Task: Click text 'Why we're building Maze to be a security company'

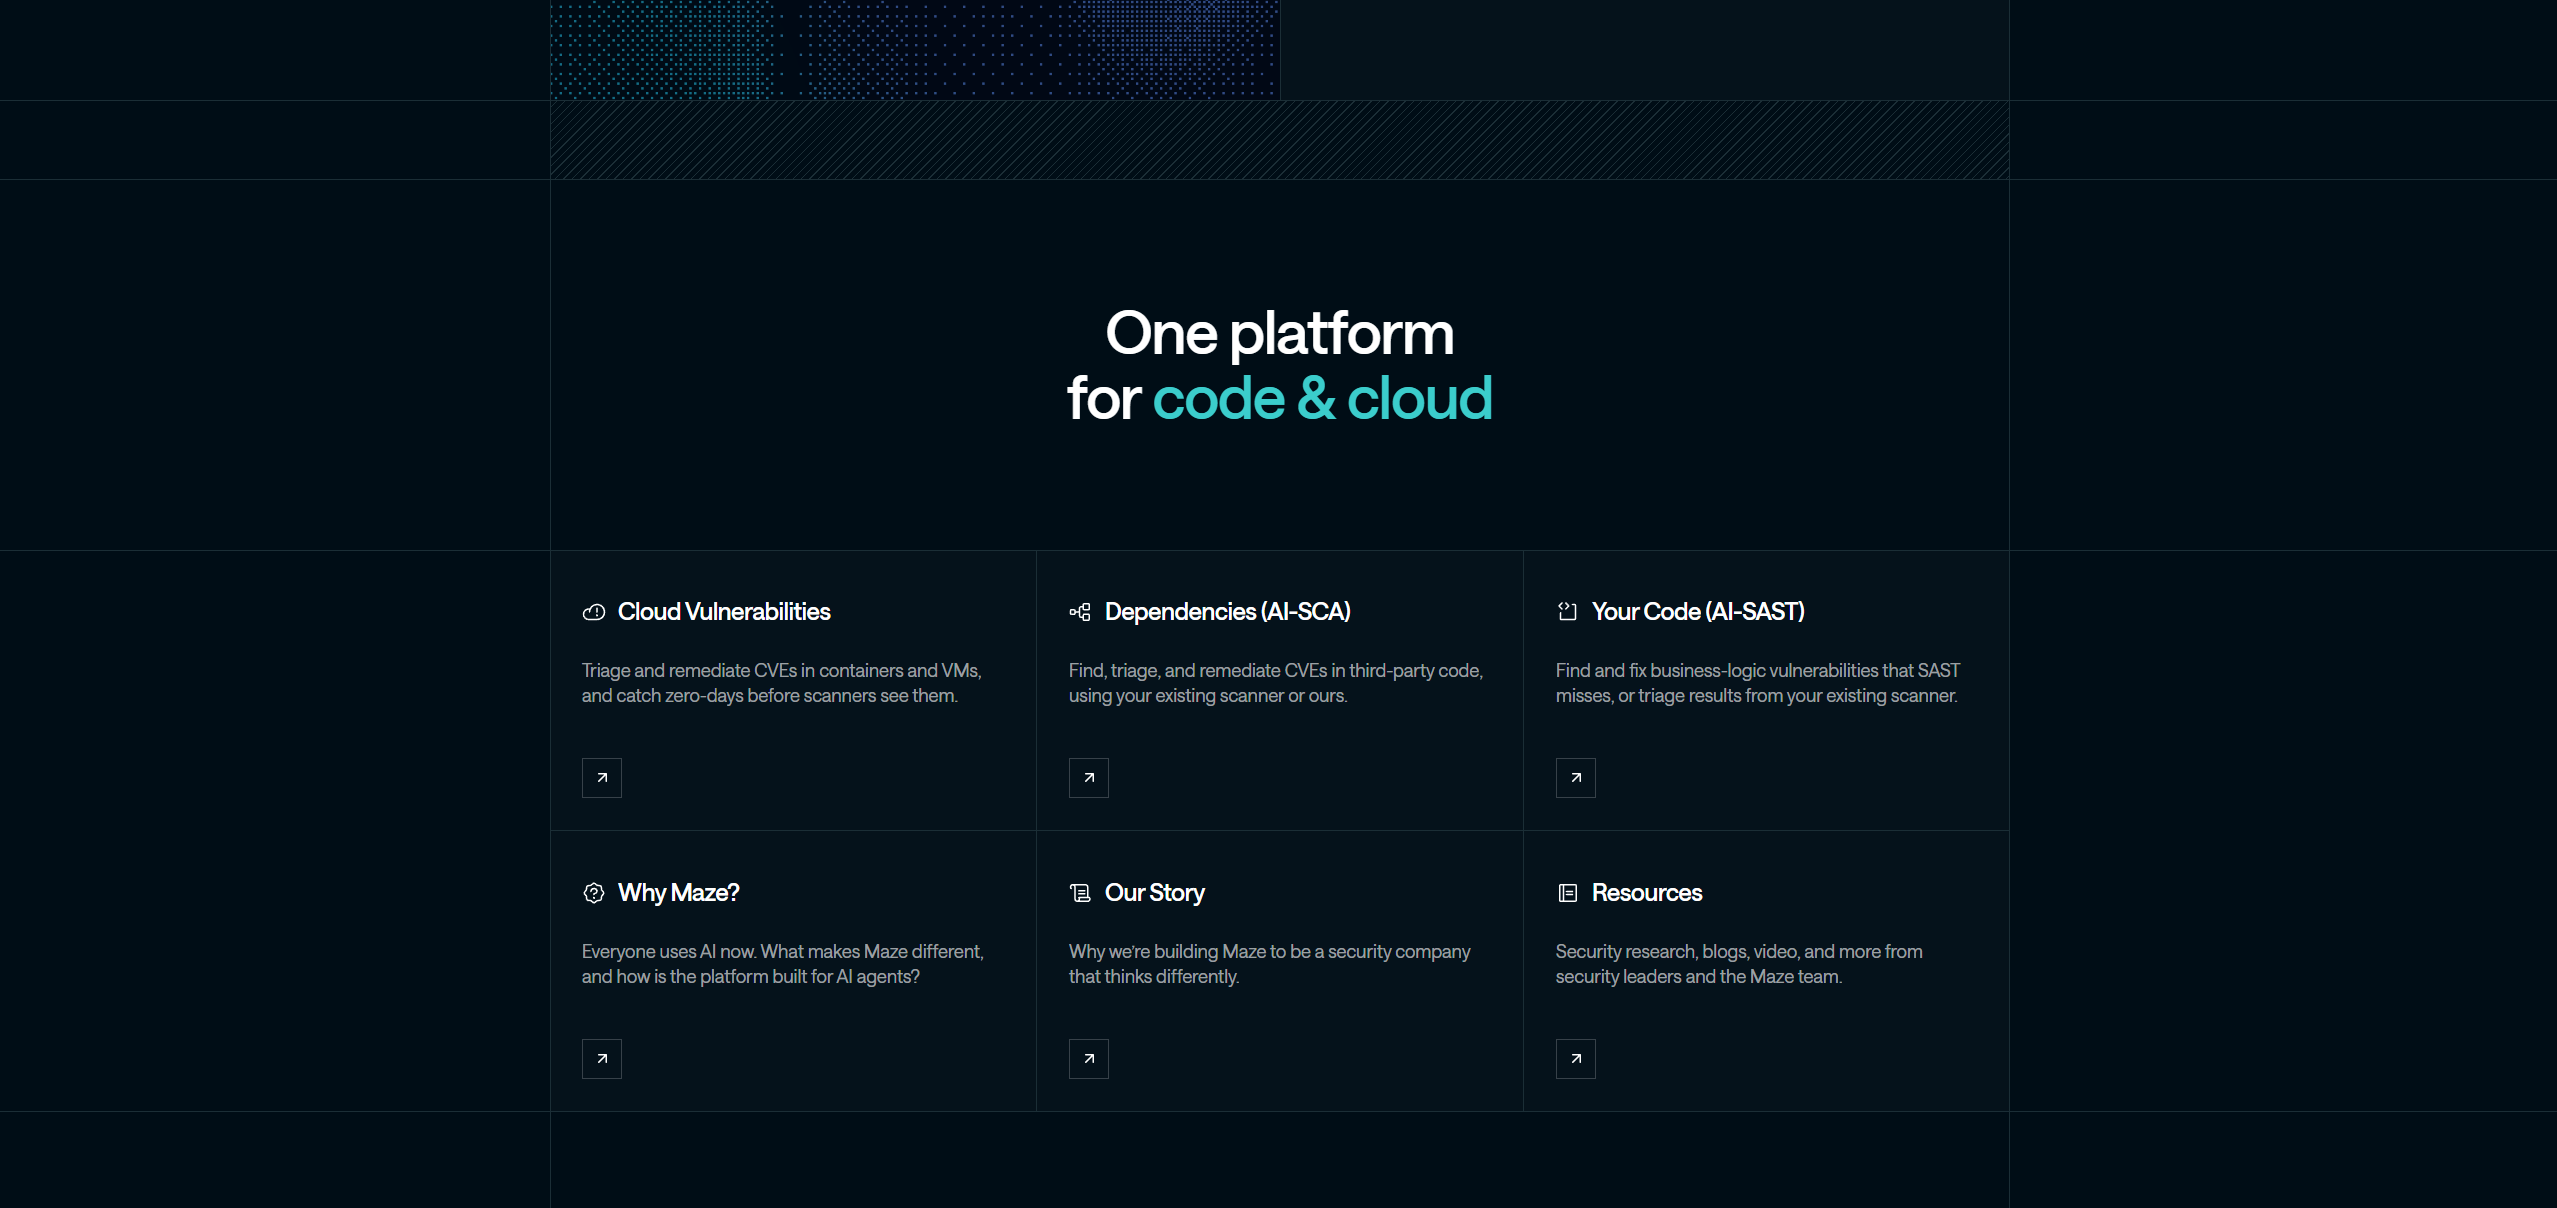Action: pos(1270,952)
